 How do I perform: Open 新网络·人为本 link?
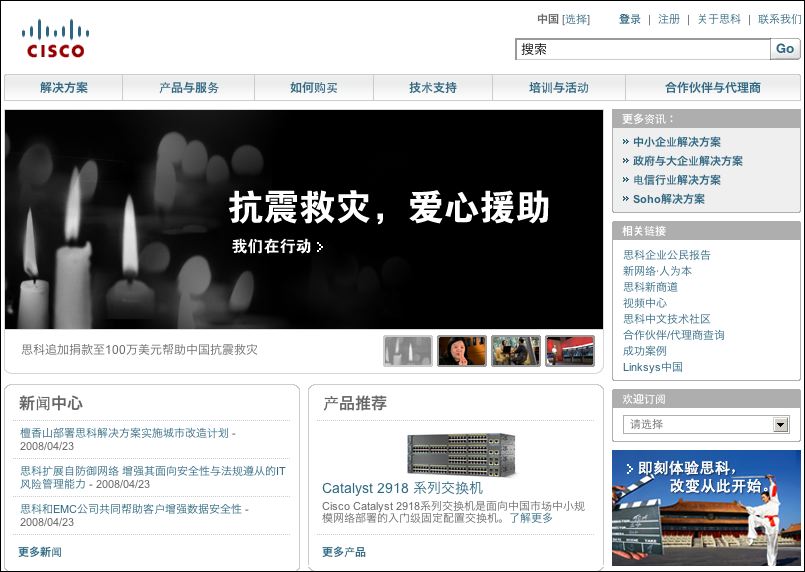pos(657,271)
